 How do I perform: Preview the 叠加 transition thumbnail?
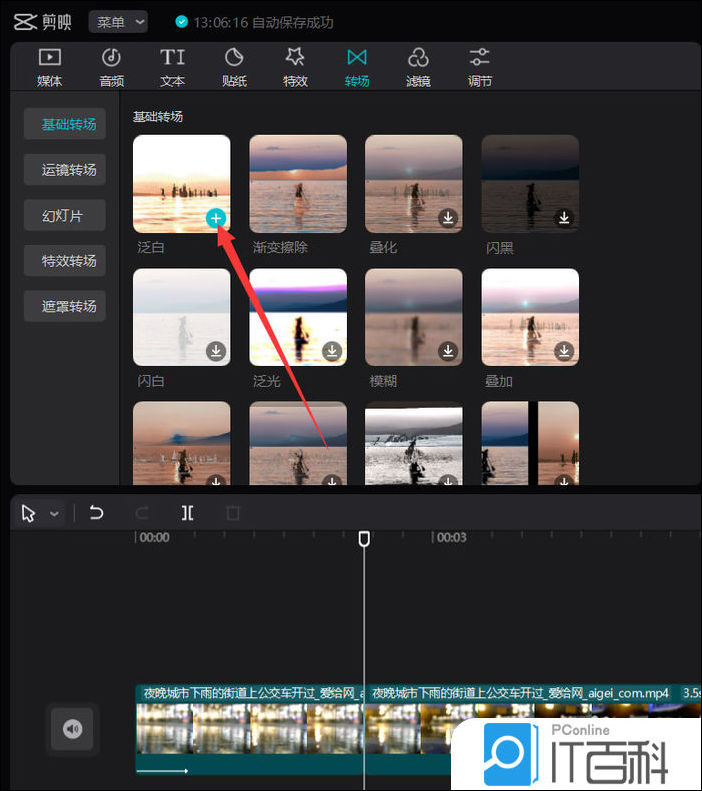click(530, 317)
